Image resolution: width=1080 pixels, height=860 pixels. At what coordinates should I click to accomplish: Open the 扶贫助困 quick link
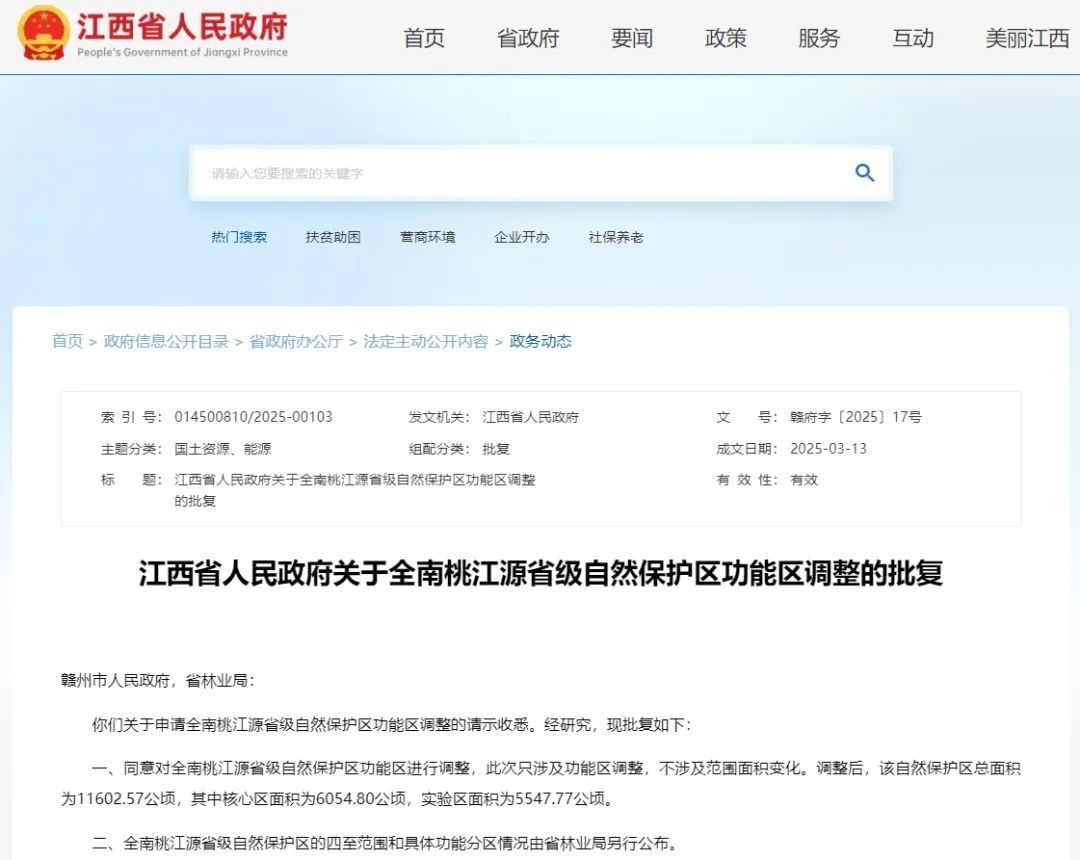(x=333, y=237)
